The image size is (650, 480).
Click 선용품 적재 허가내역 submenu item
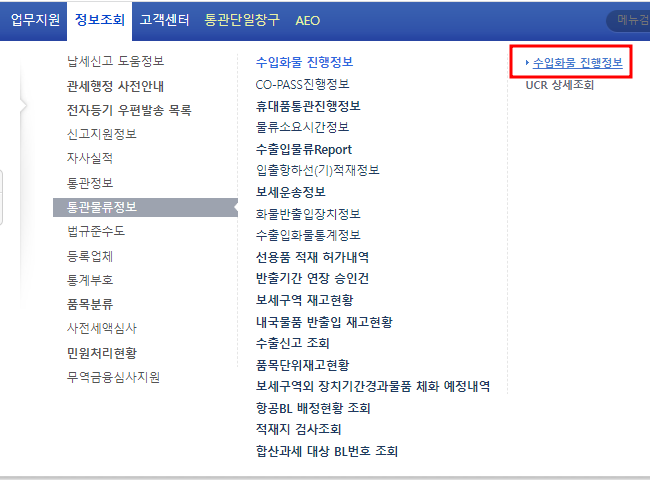point(312,257)
